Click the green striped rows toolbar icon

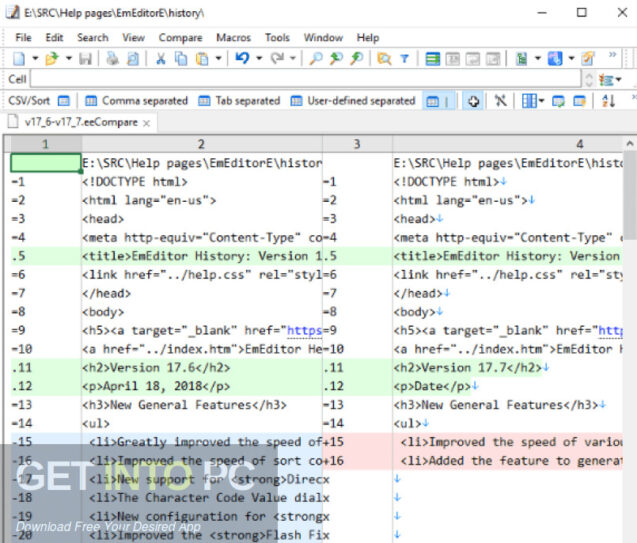point(432,59)
